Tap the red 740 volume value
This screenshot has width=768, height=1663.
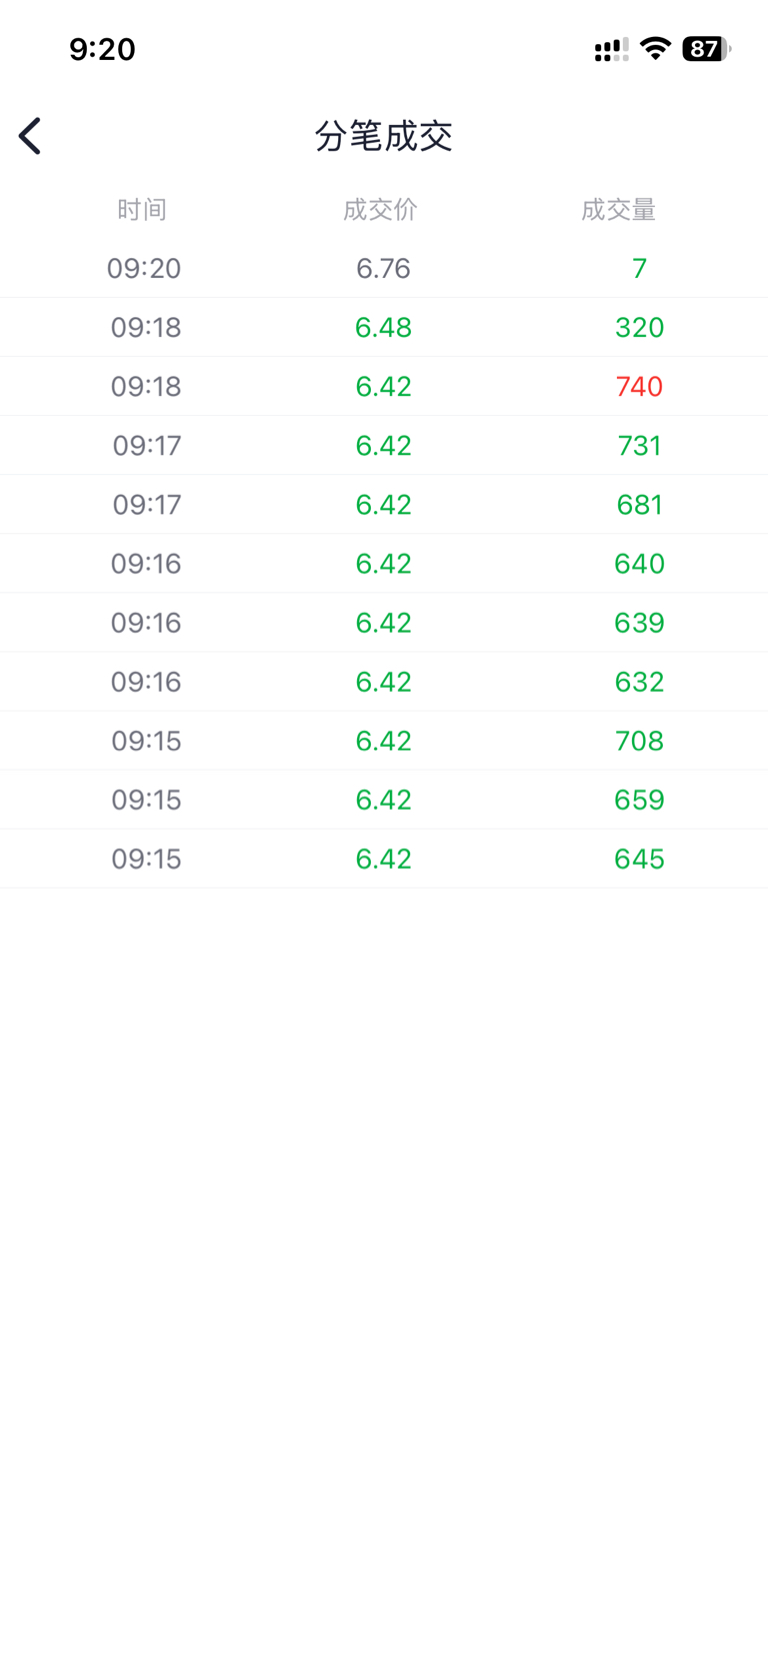click(x=639, y=386)
